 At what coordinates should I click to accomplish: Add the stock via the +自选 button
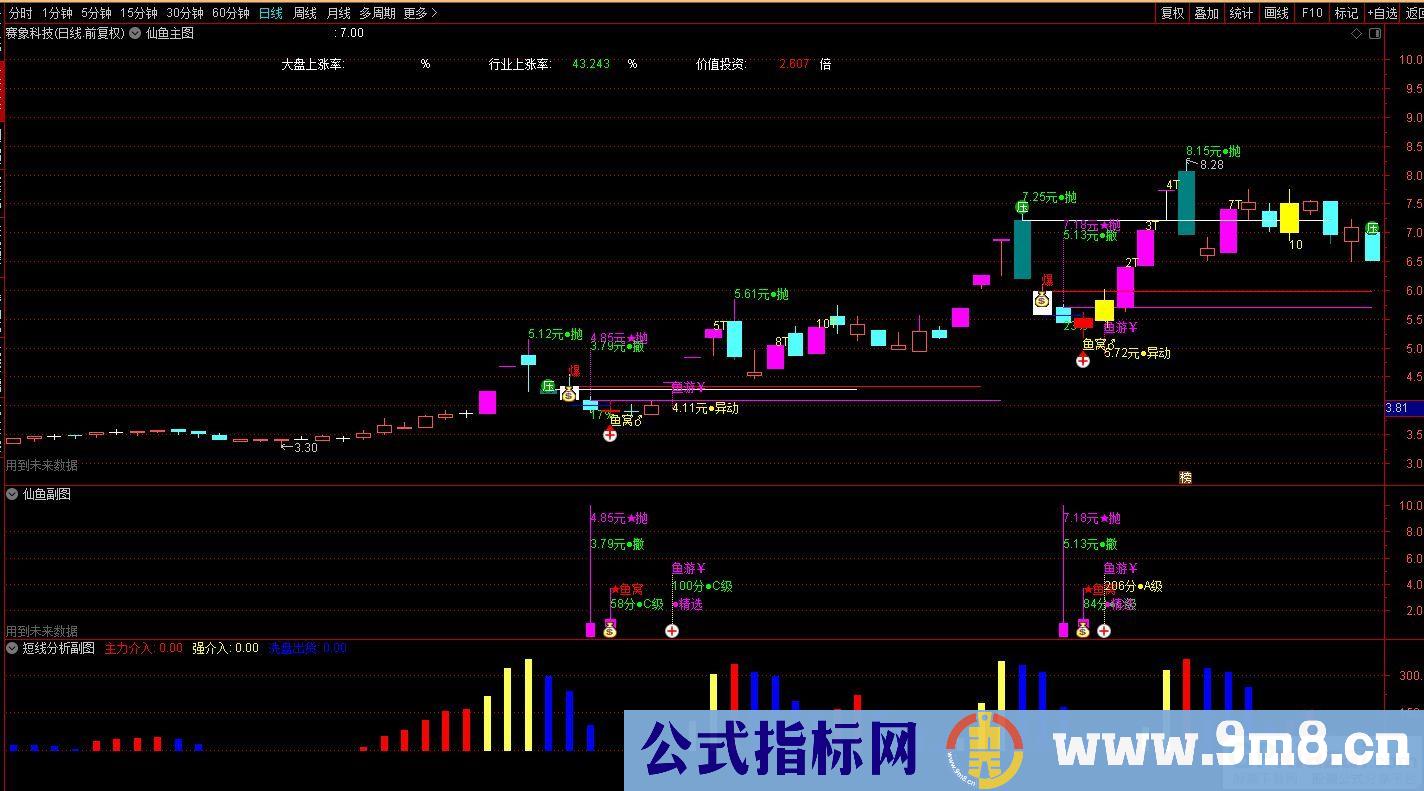click(x=1381, y=13)
